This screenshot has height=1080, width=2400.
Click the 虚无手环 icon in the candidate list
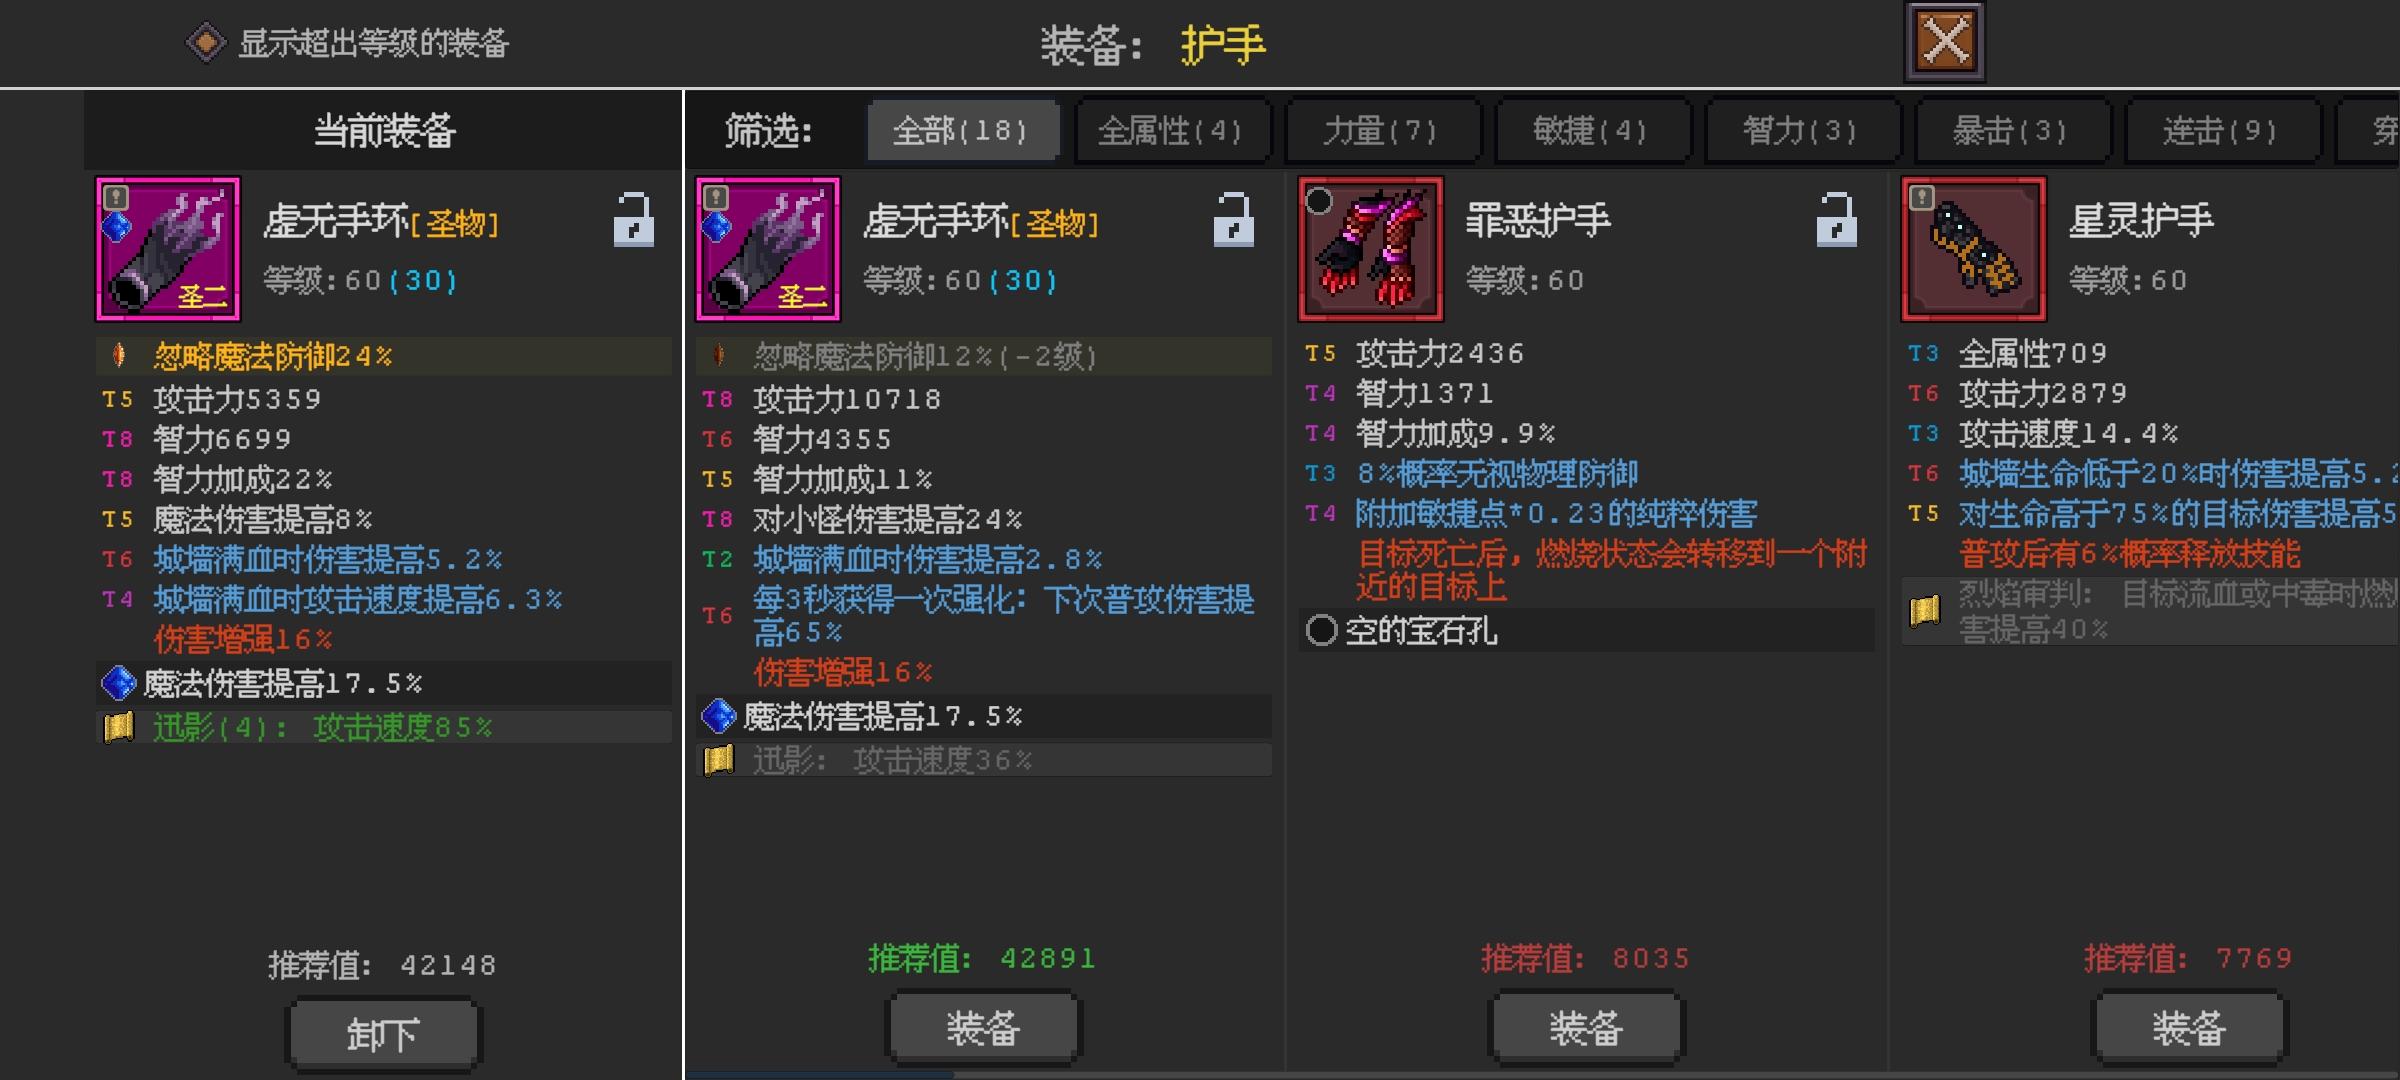tap(768, 249)
